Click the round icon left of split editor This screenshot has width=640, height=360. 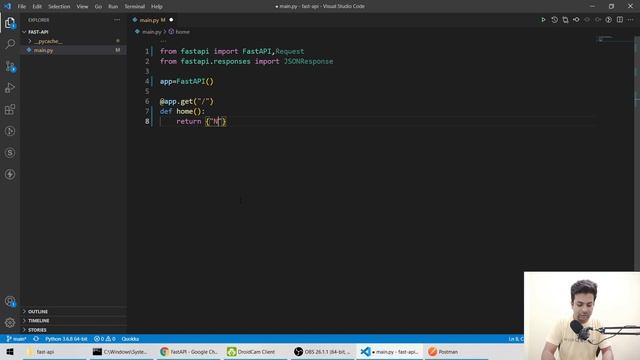pyautogui.click(x=609, y=20)
